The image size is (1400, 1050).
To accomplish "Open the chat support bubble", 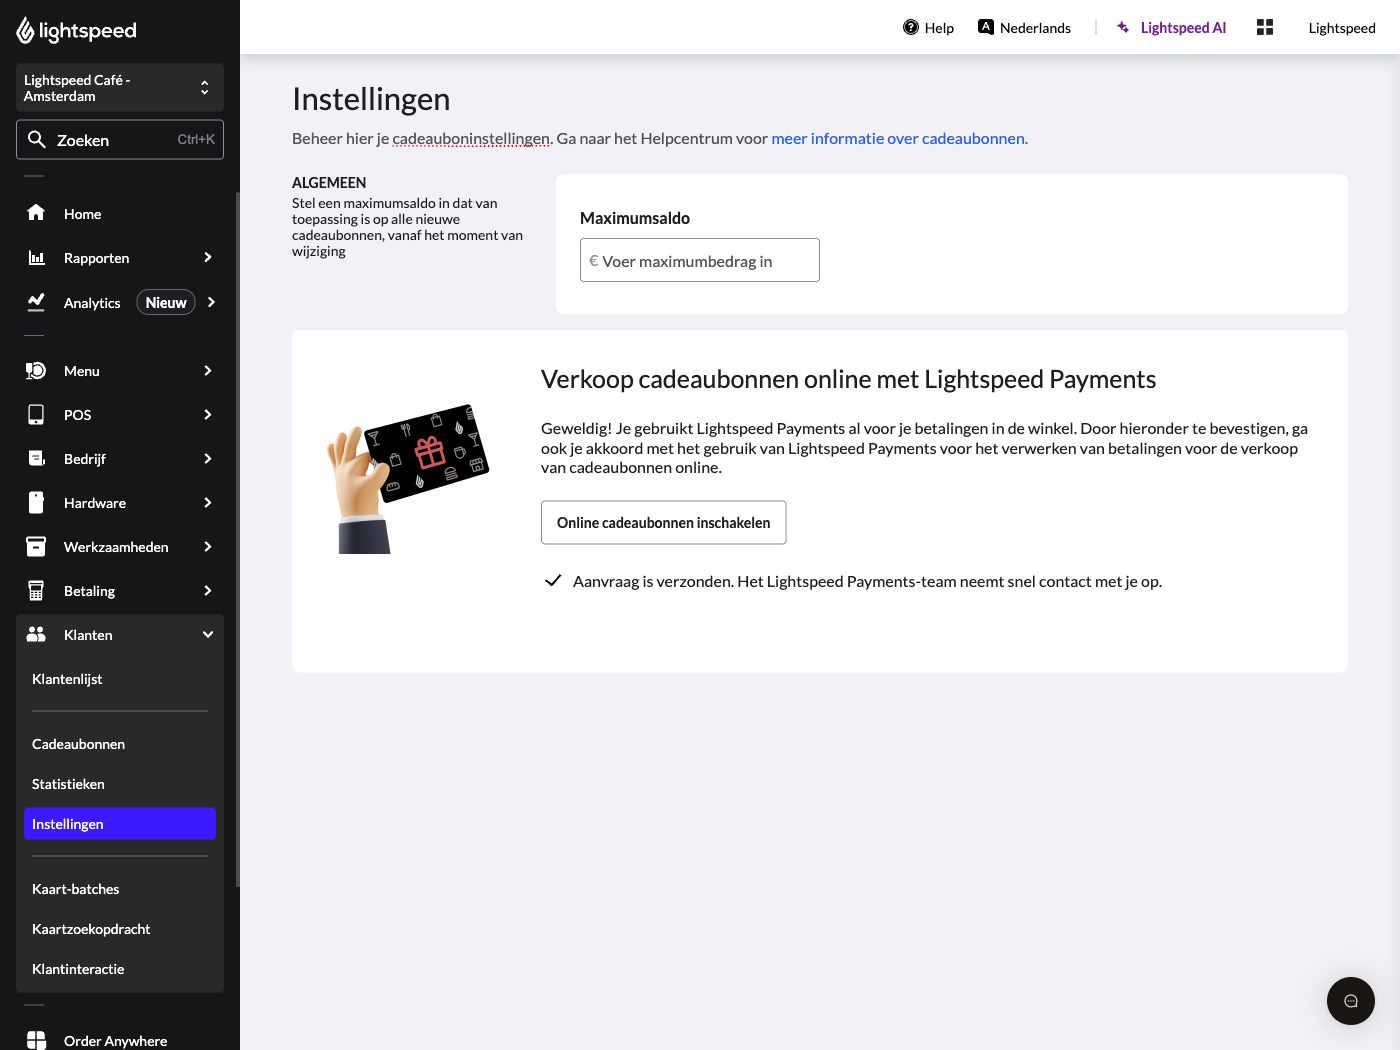I will pyautogui.click(x=1351, y=1001).
